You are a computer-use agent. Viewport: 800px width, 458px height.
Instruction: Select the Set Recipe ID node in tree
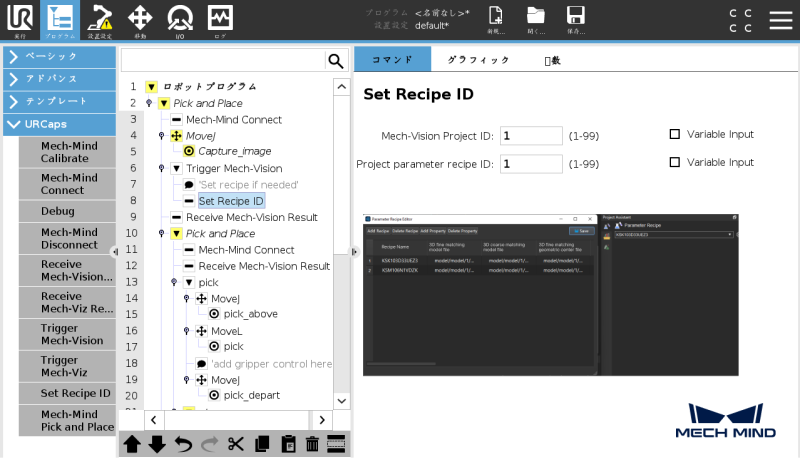[x=231, y=201]
